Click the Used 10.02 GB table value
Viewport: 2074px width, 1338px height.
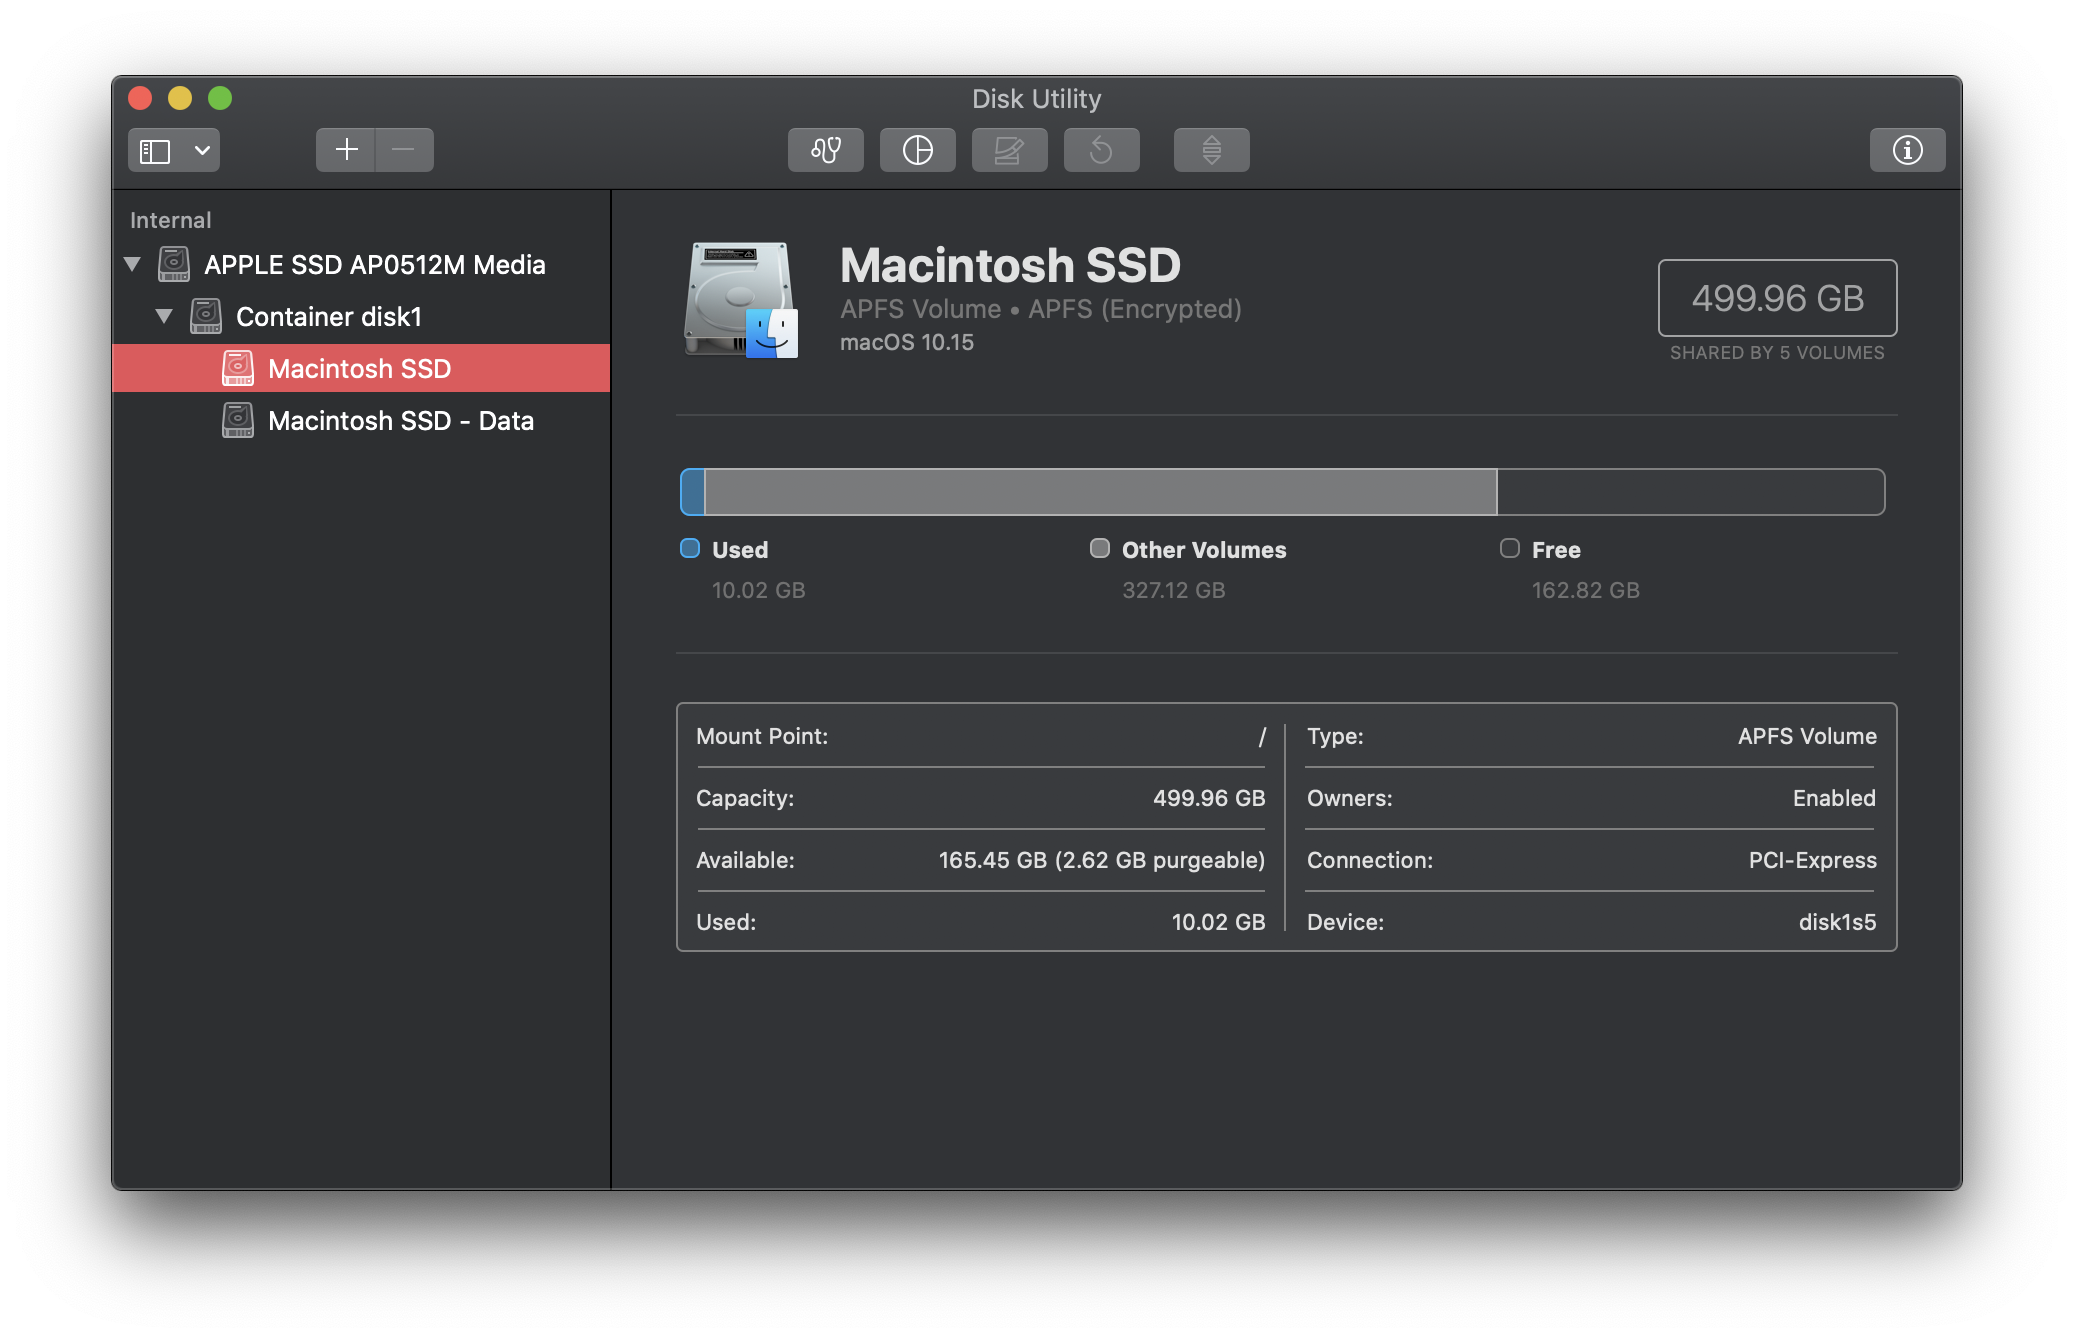[x=1218, y=922]
